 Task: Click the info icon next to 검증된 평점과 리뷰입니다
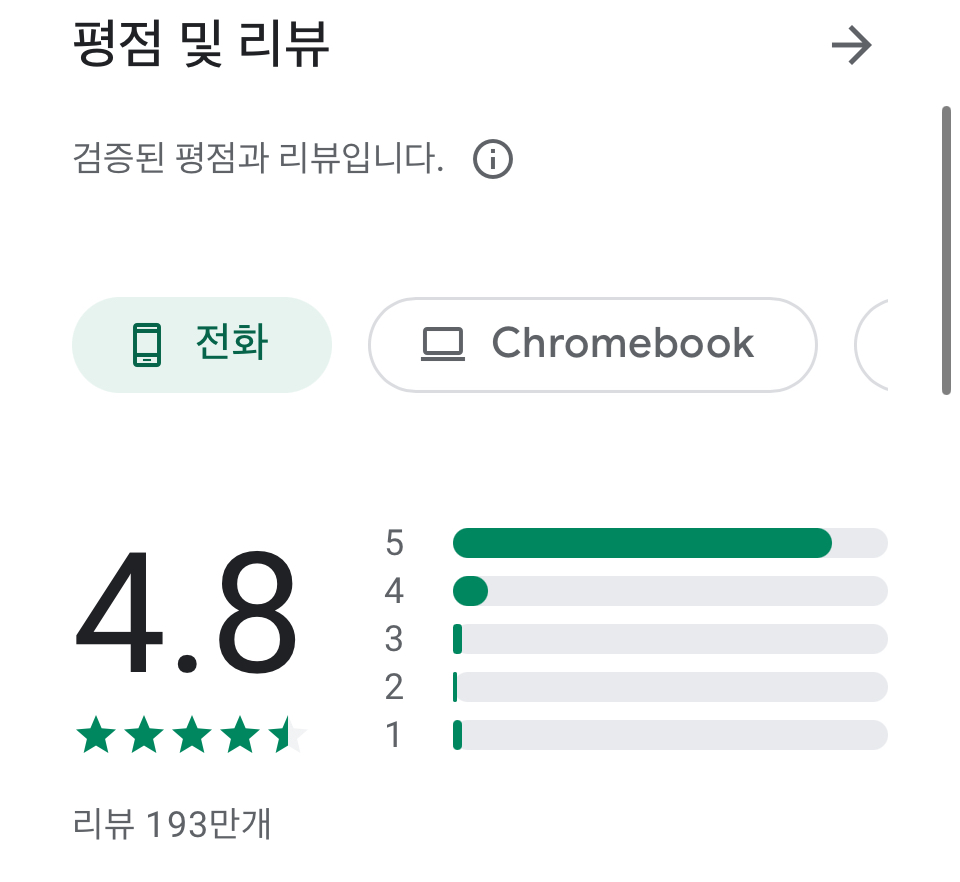pos(493,159)
